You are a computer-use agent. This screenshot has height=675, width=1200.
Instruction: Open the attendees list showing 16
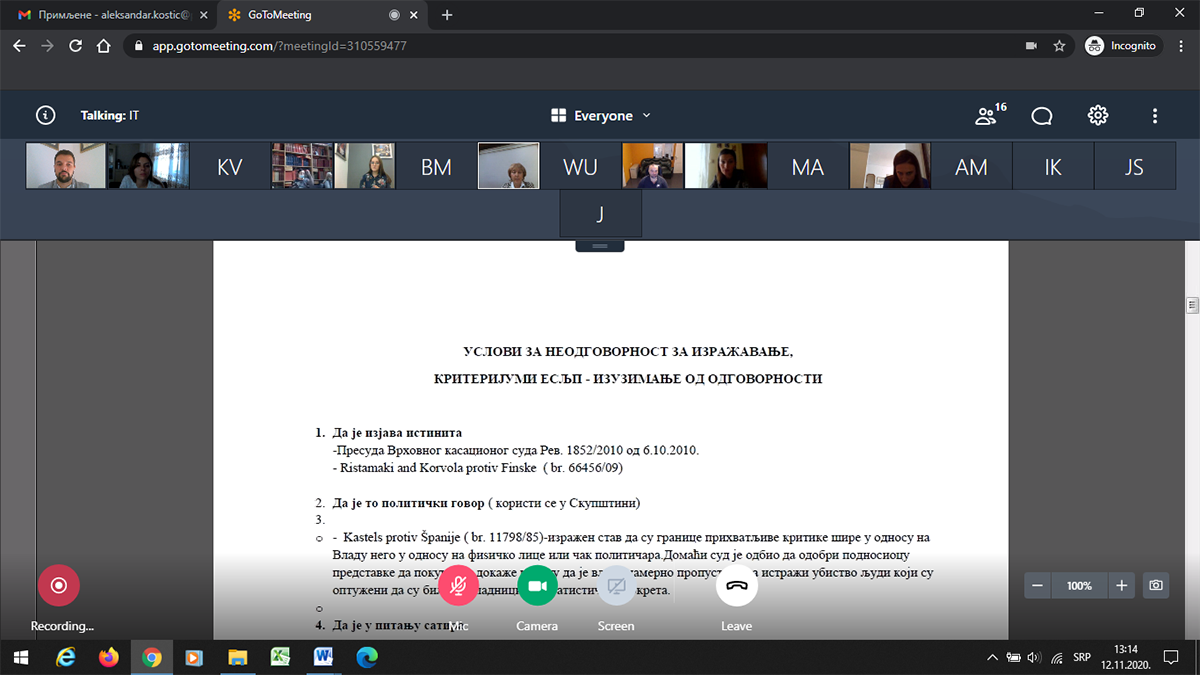[990, 115]
